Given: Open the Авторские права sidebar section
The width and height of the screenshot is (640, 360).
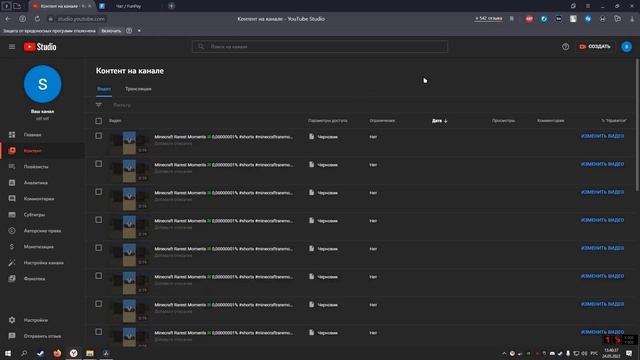Looking at the screenshot, I should coord(42,231).
